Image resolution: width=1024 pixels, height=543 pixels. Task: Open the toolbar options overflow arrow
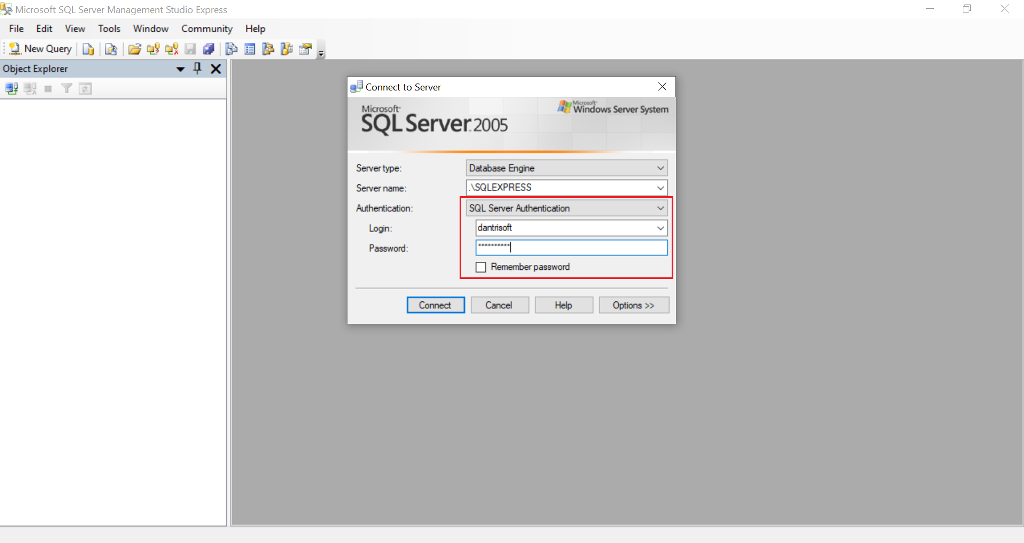[321, 52]
